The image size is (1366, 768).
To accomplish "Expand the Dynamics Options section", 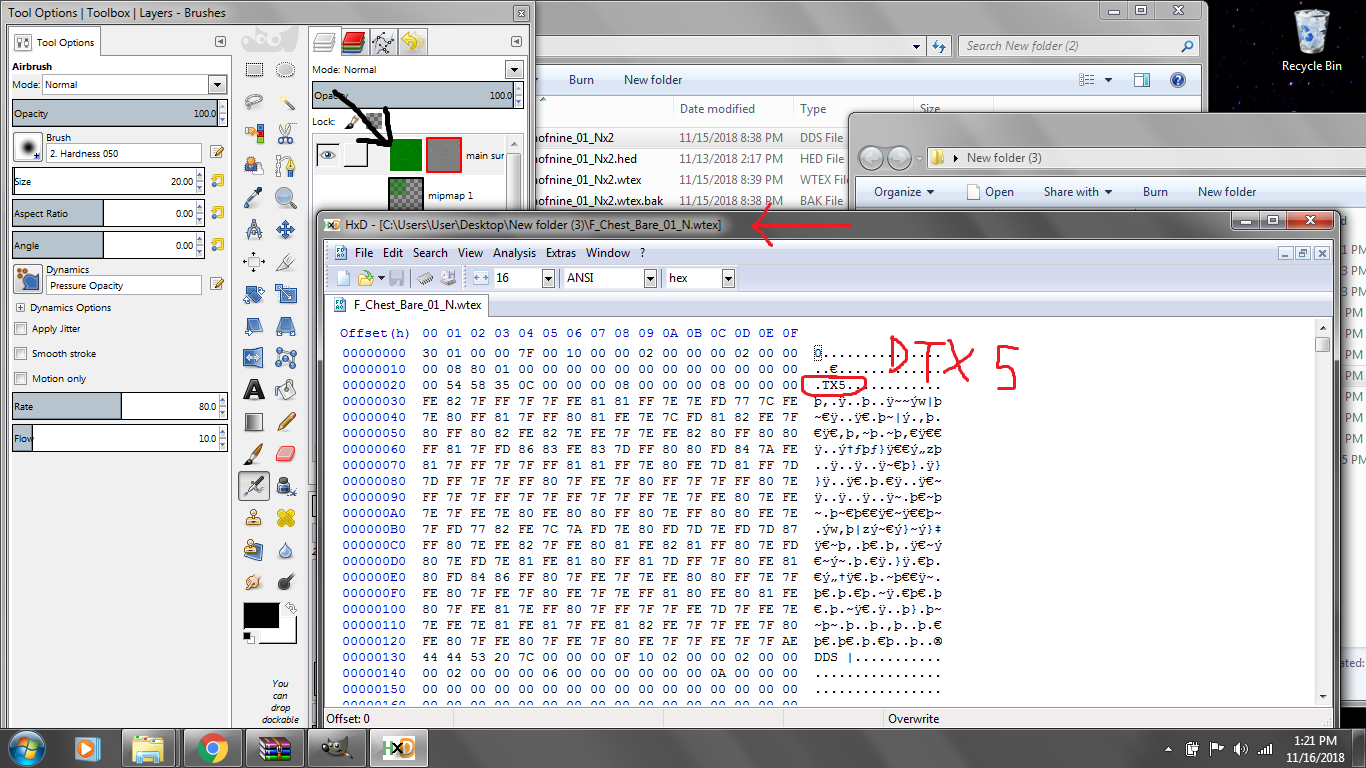I will 20,308.
